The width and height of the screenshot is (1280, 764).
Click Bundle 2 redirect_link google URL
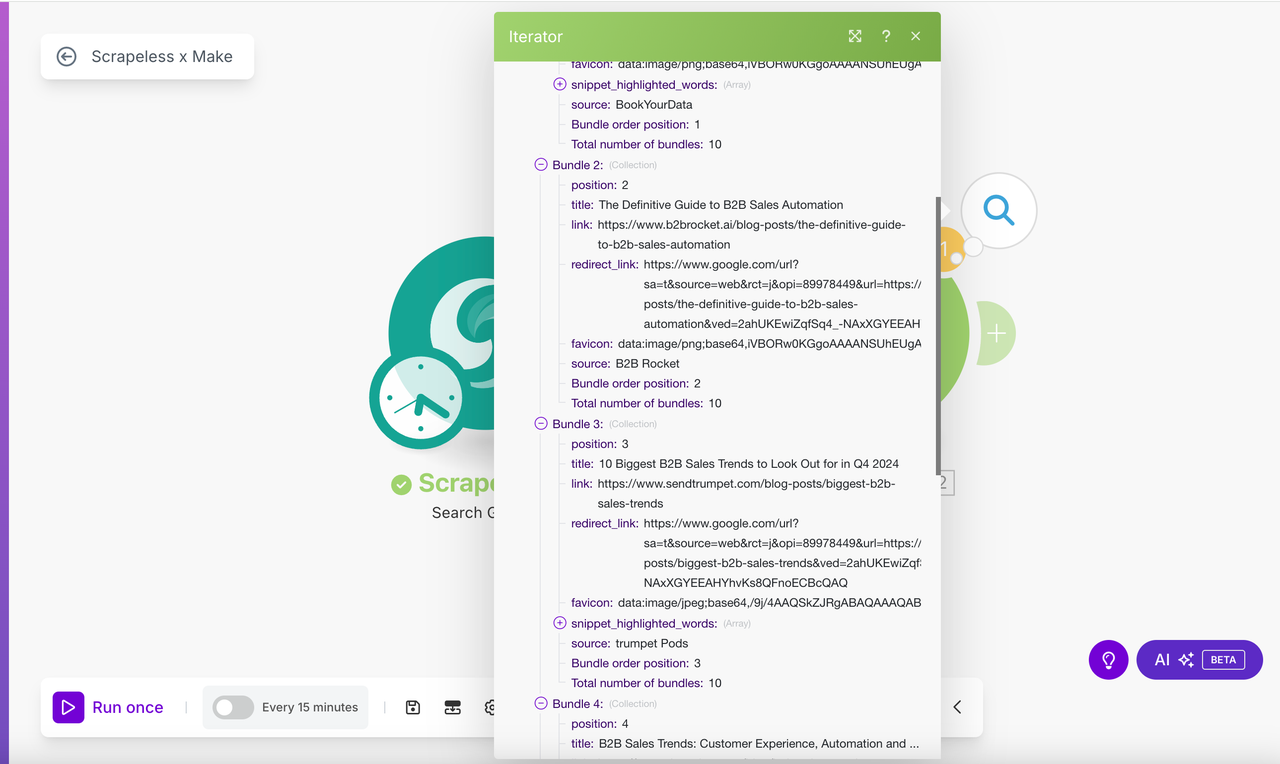(782, 294)
